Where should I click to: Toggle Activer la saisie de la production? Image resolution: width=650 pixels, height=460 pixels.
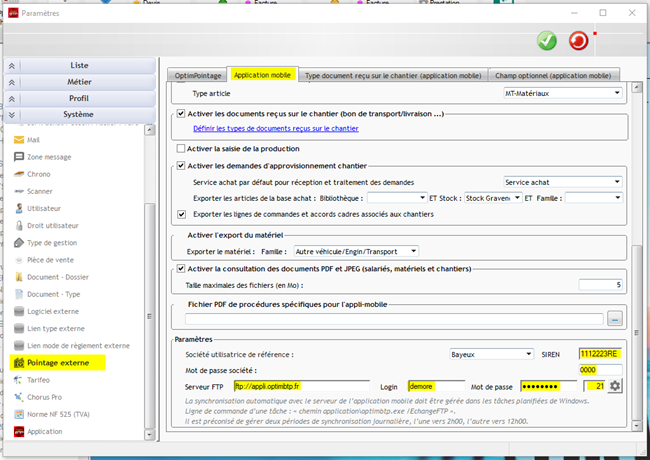tap(180, 148)
